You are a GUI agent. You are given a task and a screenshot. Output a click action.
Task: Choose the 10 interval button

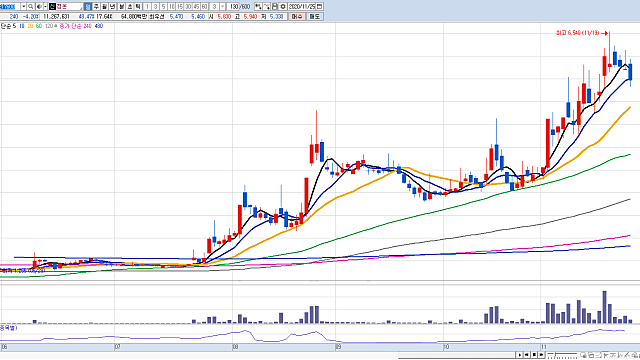(172, 7)
